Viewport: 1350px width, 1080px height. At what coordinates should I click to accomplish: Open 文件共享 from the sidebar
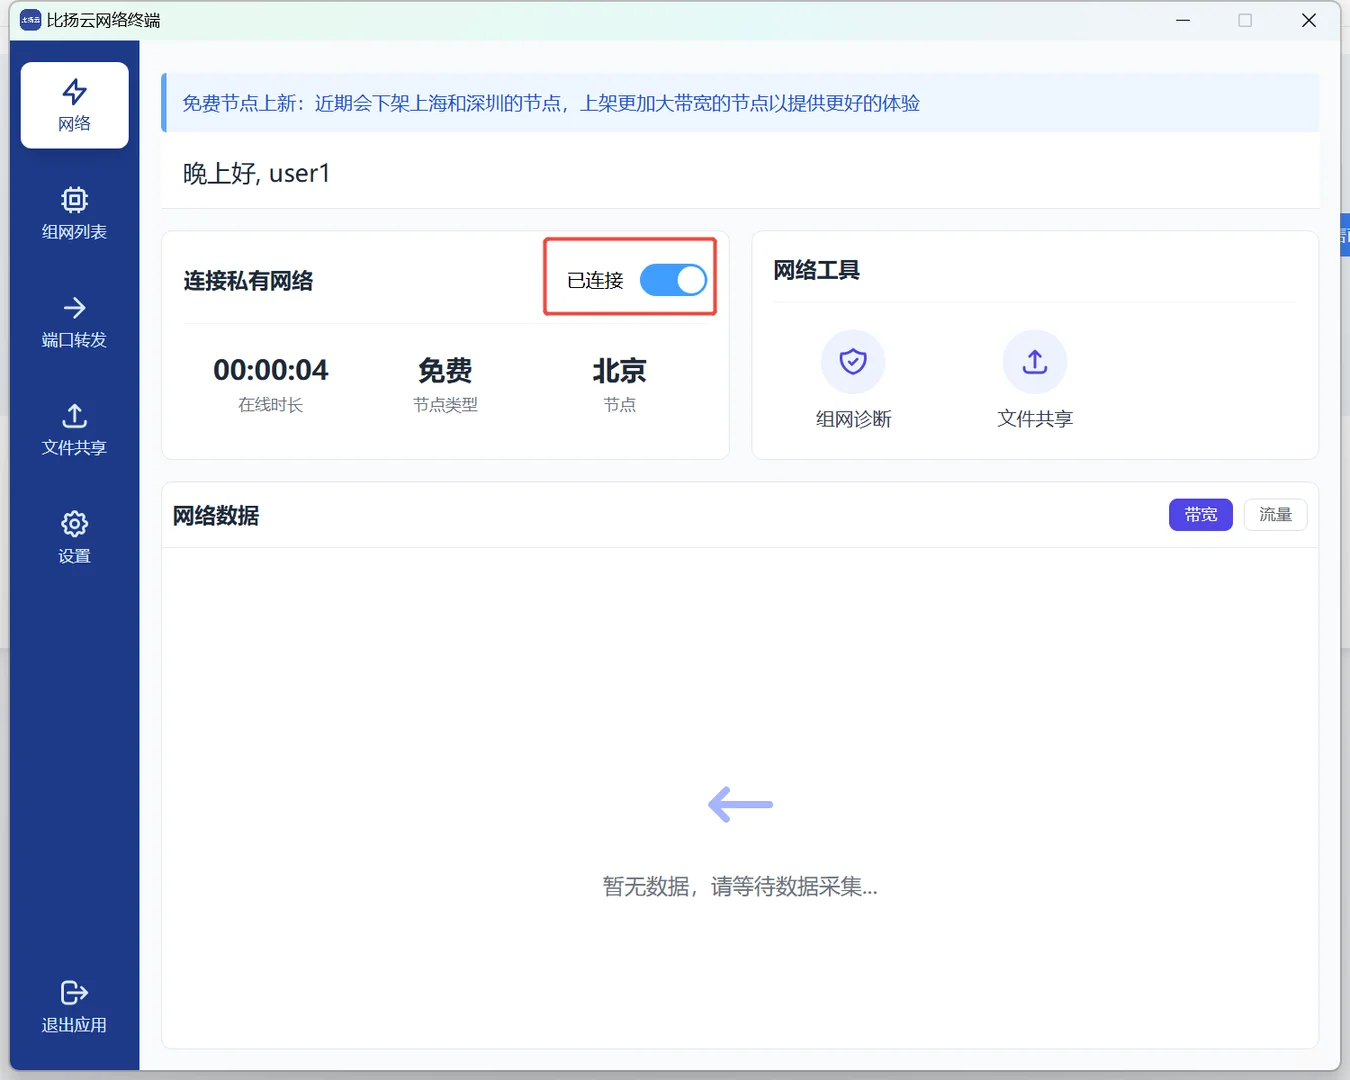pyautogui.click(x=74, y=430)
